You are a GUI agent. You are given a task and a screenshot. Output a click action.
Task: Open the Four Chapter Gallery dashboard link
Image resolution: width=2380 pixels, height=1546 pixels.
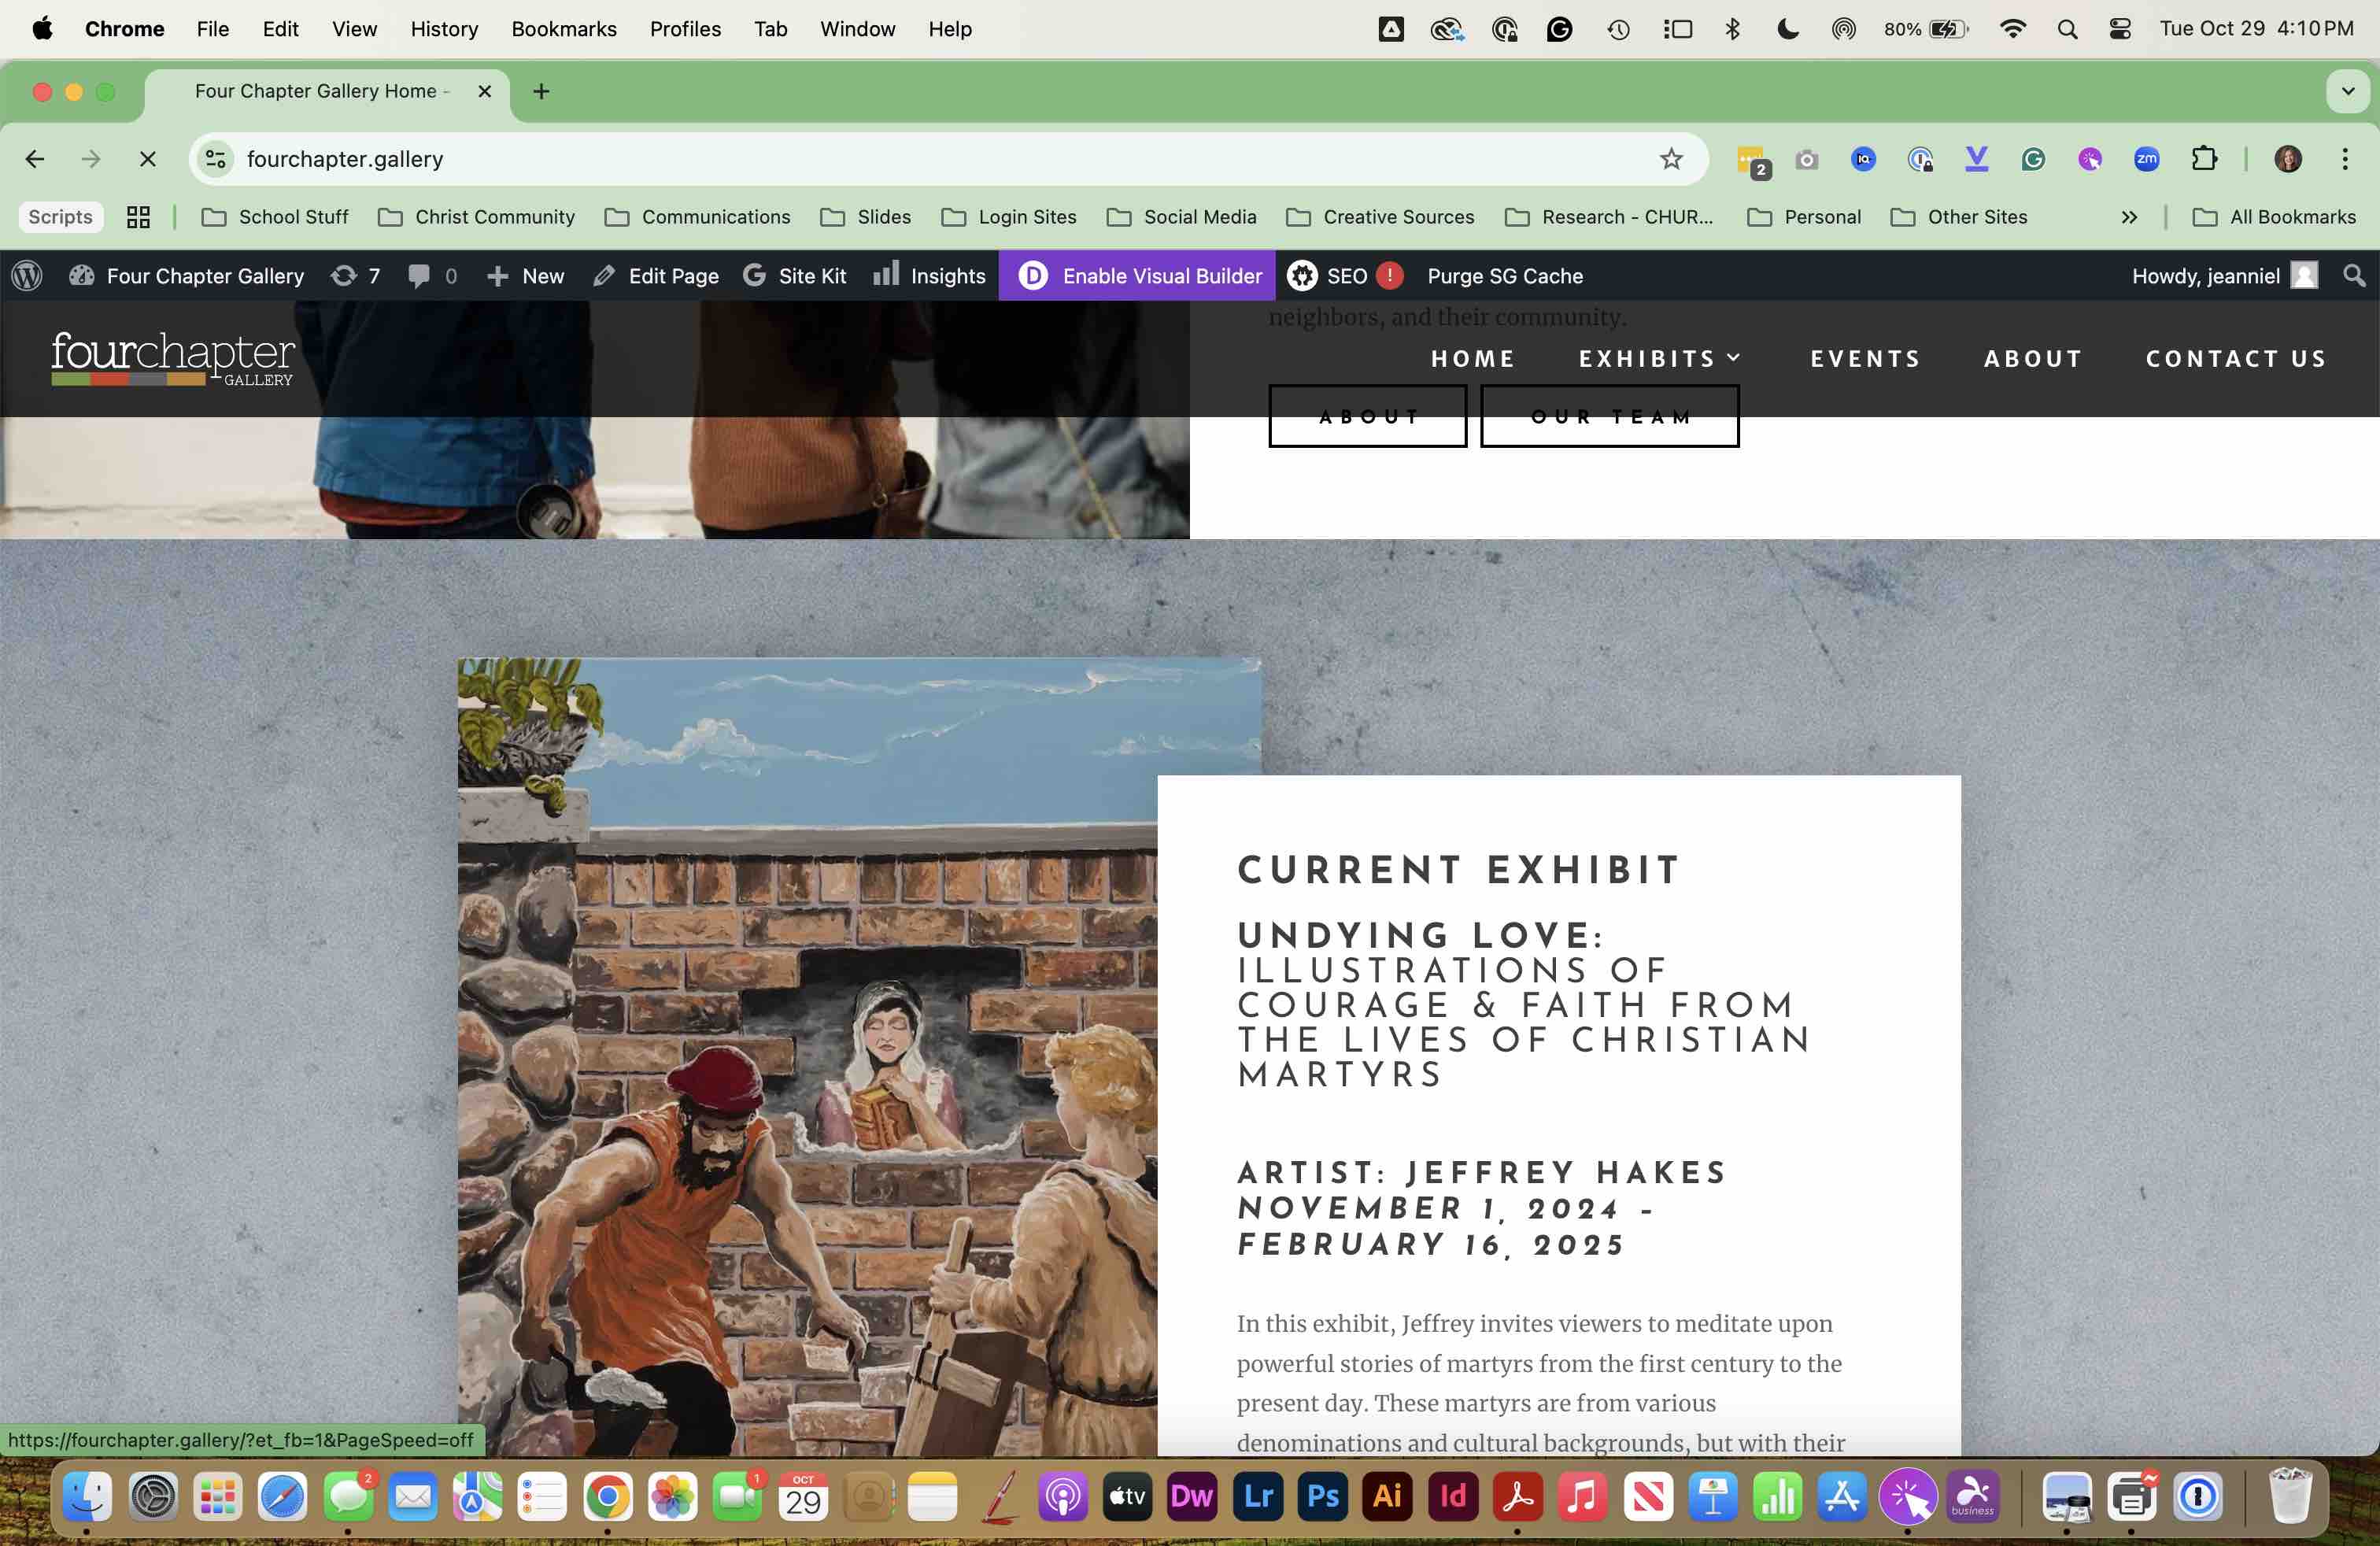(x=186, y=275)
